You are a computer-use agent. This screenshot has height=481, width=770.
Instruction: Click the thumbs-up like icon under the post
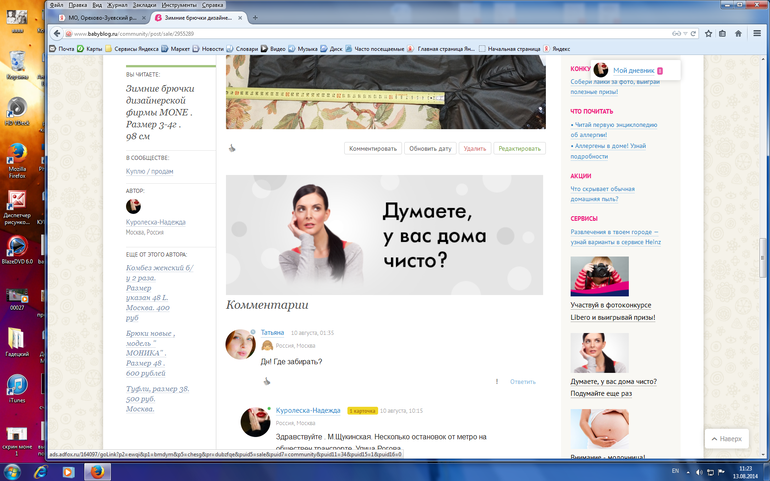click(x=232, y=148)
